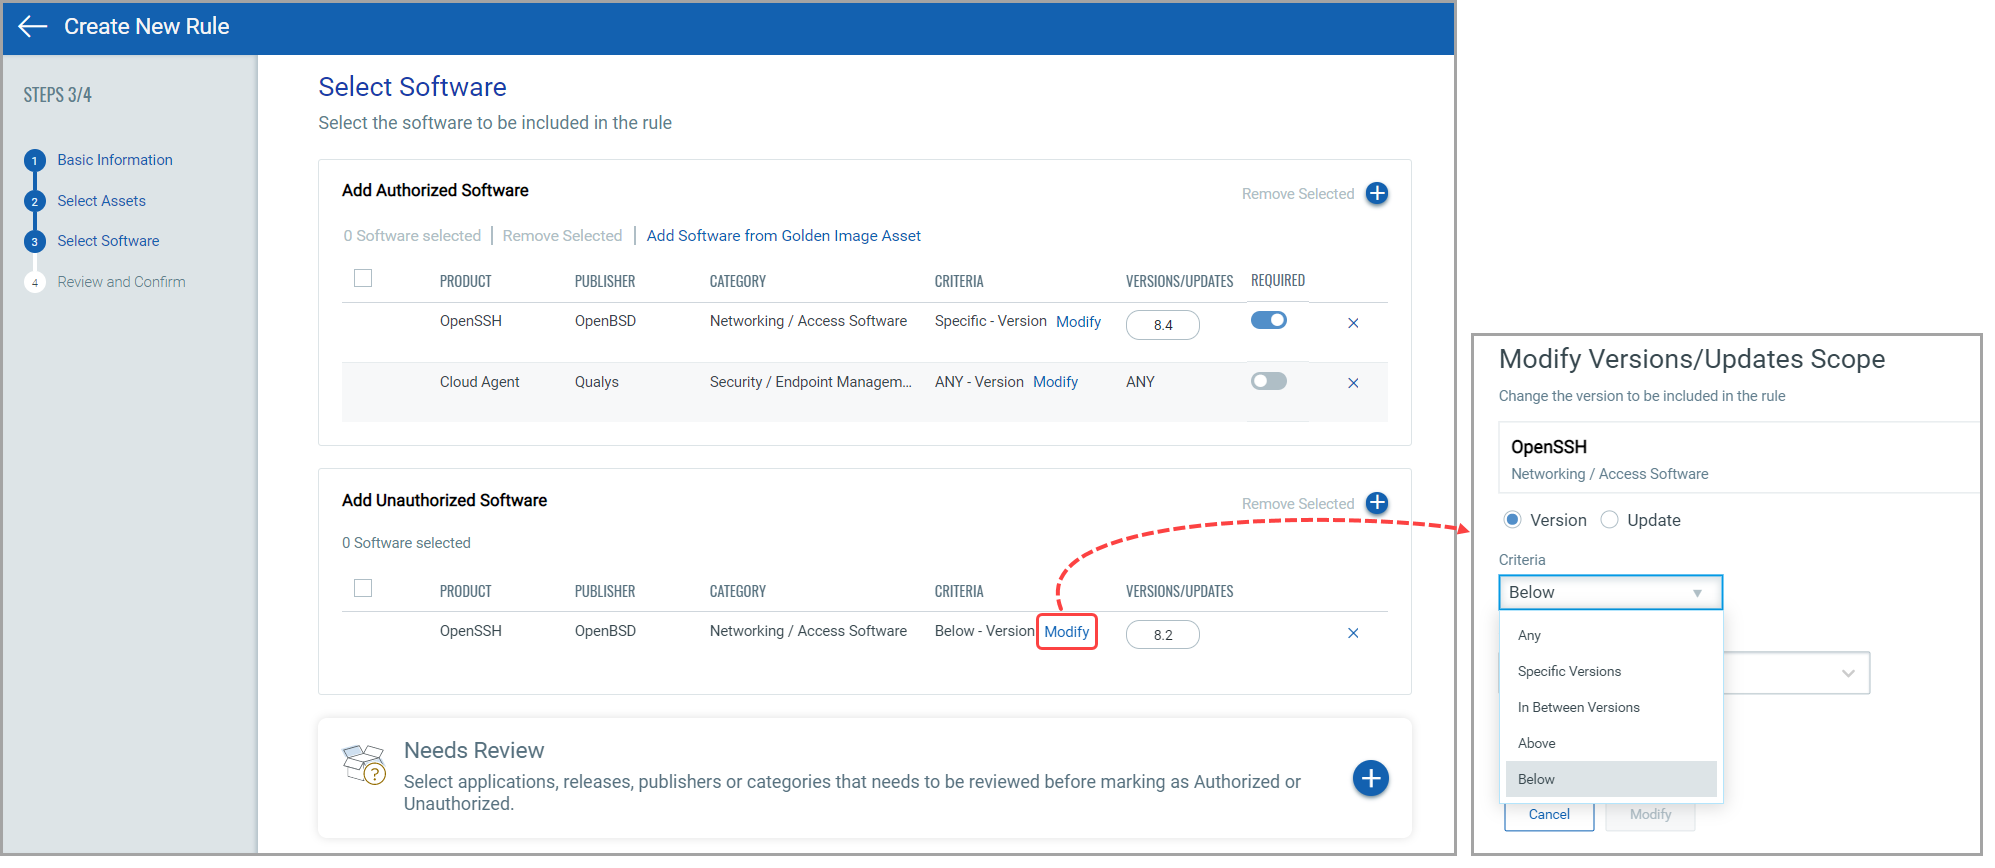Click PUBLISHER column header in authorized table
This screenshot has width=1995, height=868.
click(x=605, y=282)
